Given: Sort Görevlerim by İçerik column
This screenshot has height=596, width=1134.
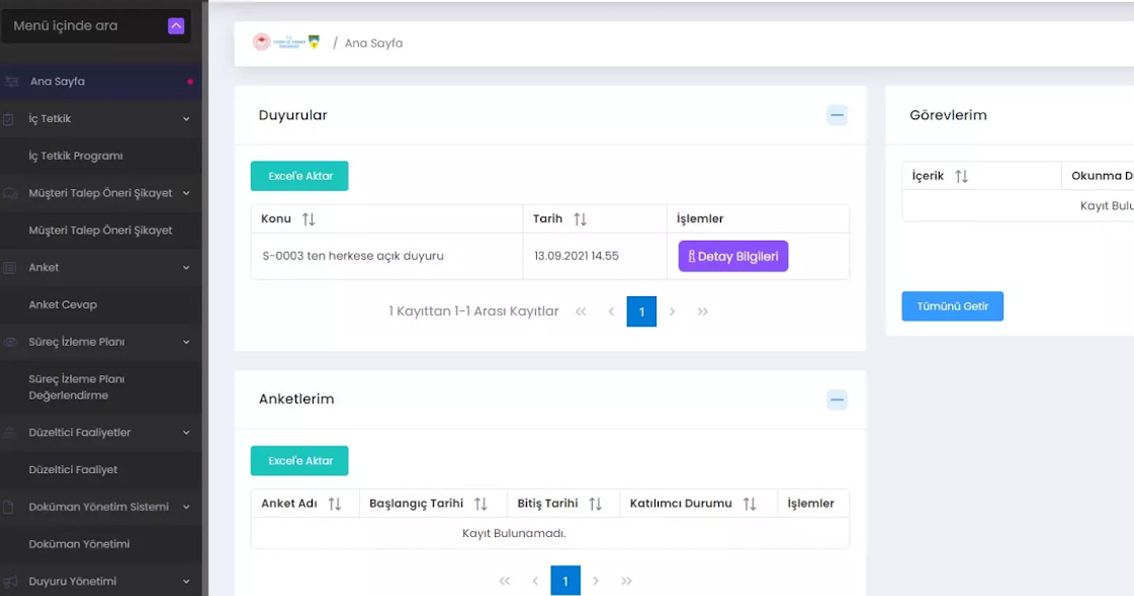Looking at the screenshot, I should click(x=961, y=176).
